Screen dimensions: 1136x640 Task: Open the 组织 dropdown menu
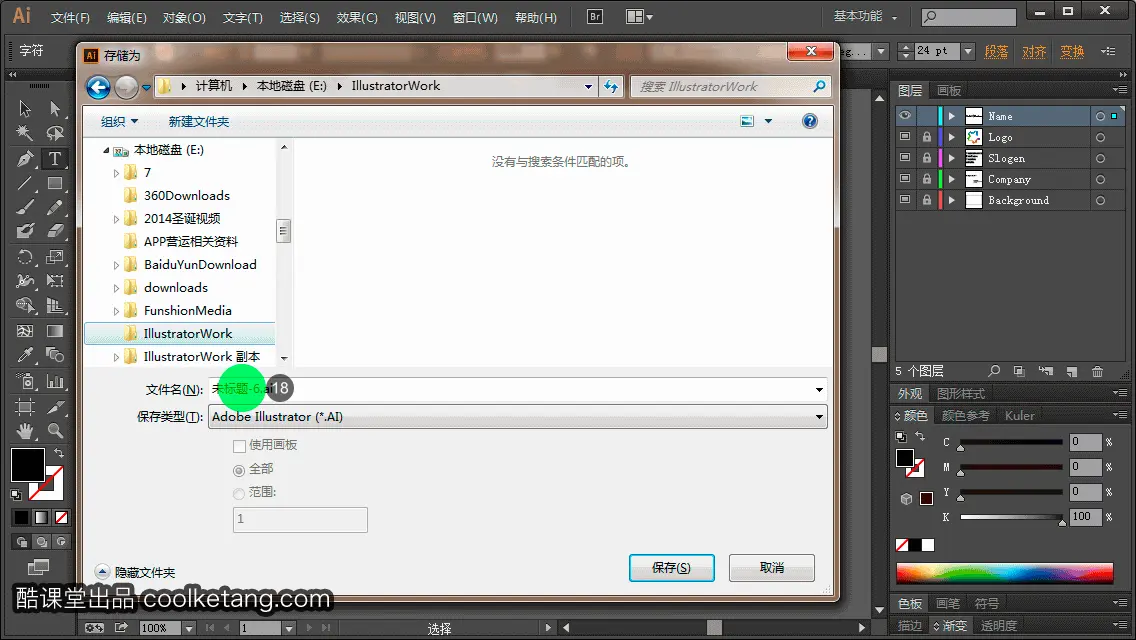click(119, 122)
